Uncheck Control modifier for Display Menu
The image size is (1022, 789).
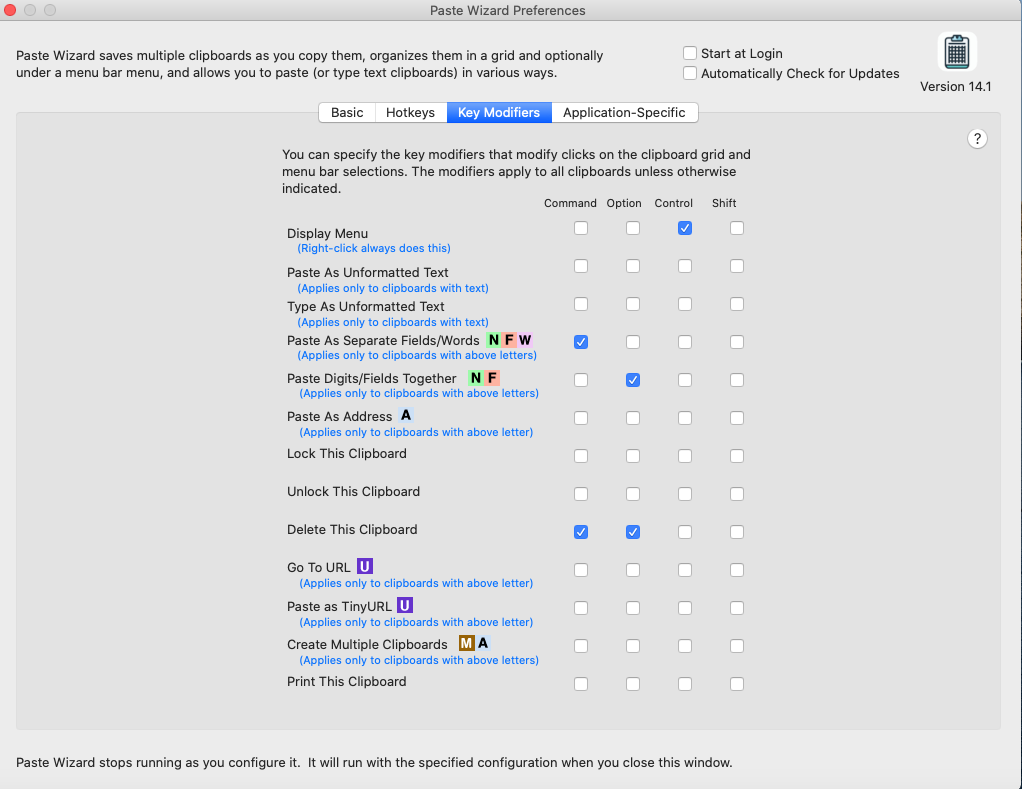pyautogui.click(x=685, y=228)
